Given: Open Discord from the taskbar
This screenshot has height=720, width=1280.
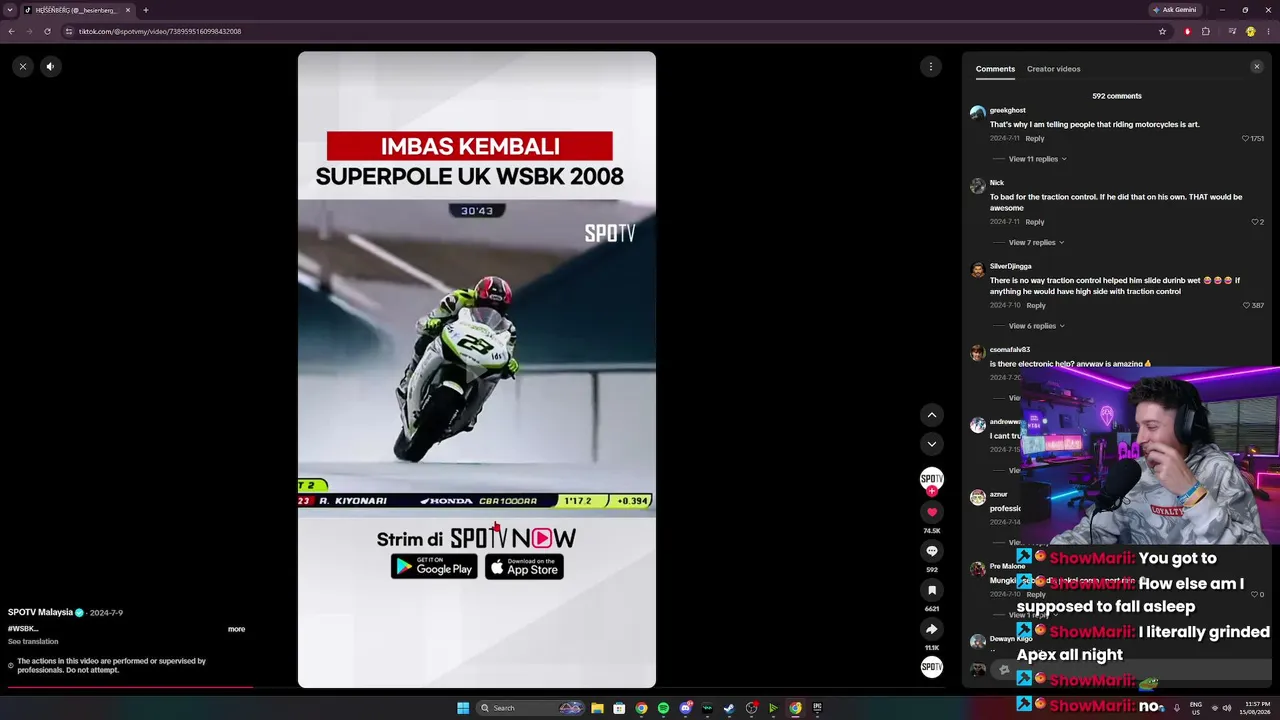Looking at the screenshot, I should [685, 708].
